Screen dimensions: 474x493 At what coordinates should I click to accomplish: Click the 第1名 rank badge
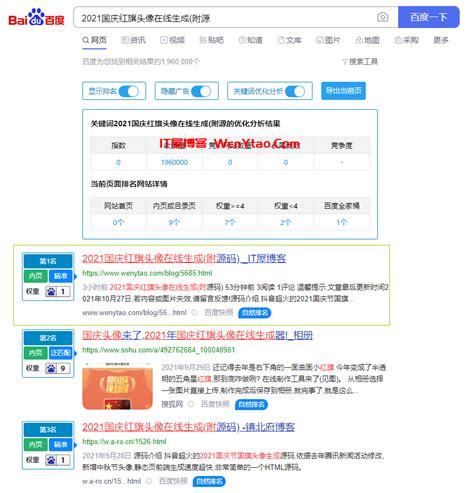(x=48, y=261)
